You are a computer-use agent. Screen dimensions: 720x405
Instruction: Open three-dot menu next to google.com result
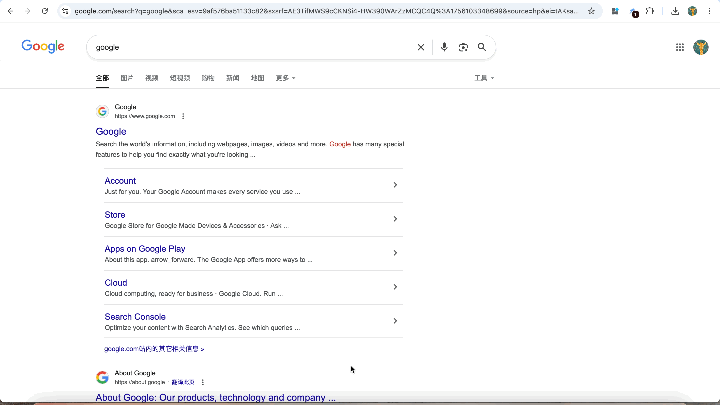tap(183, 116)
